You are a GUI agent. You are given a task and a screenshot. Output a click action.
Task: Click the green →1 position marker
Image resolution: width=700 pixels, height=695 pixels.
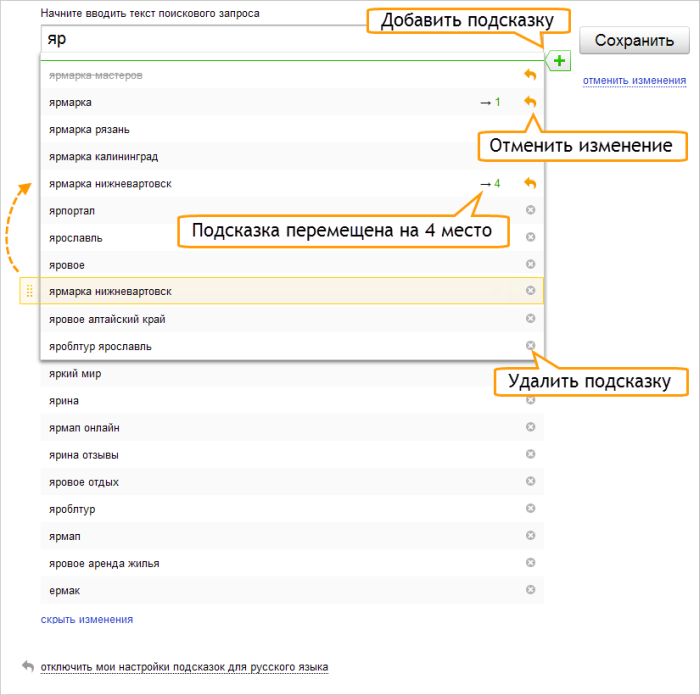click(490, 102)
